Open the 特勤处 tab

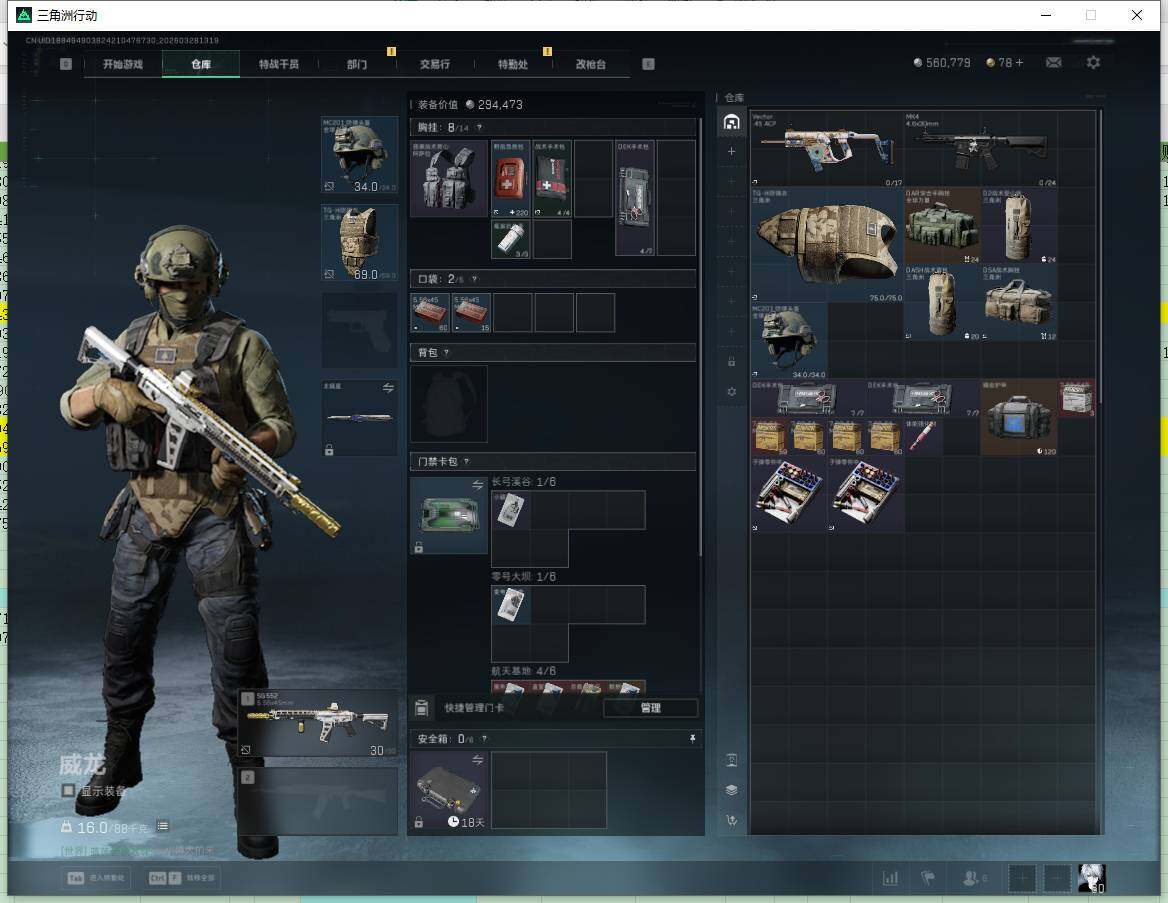tap(512, 64)
